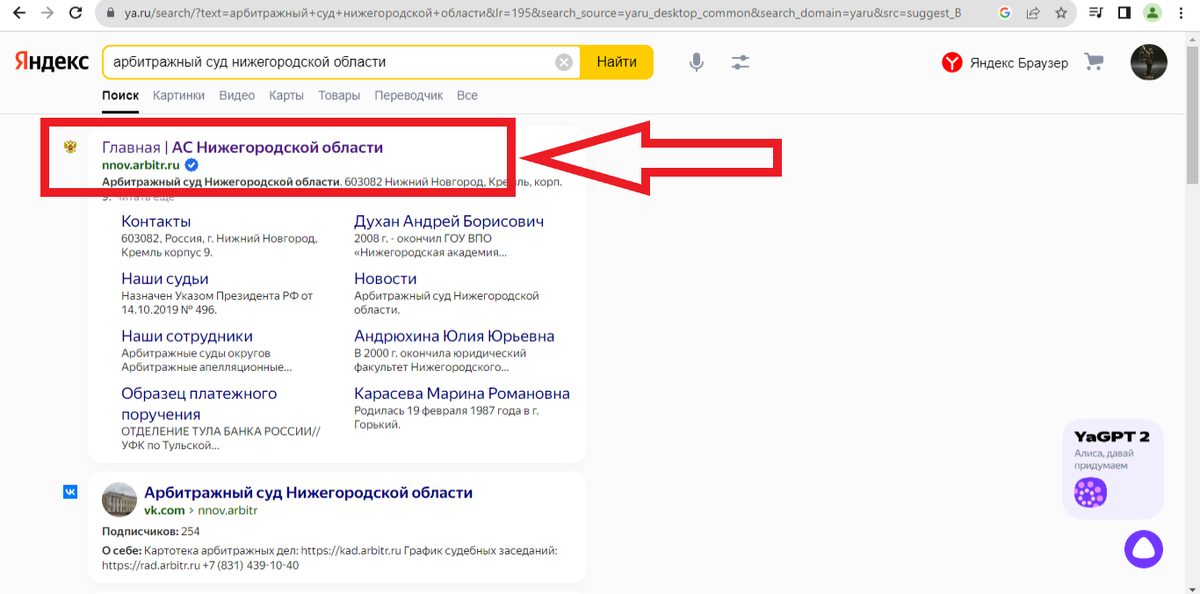Switch to the Картинки tab
1200x594 pixels.
tap(179, 96)
